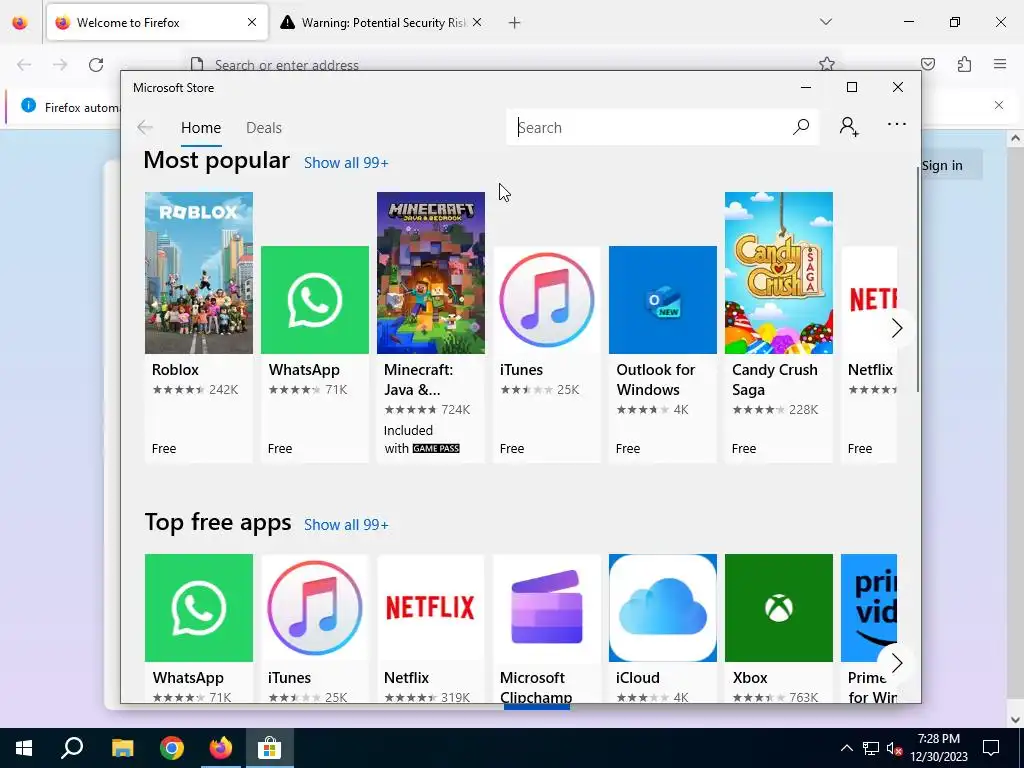Open the taskbar clock showing 7:28 PM

(938, 748)
